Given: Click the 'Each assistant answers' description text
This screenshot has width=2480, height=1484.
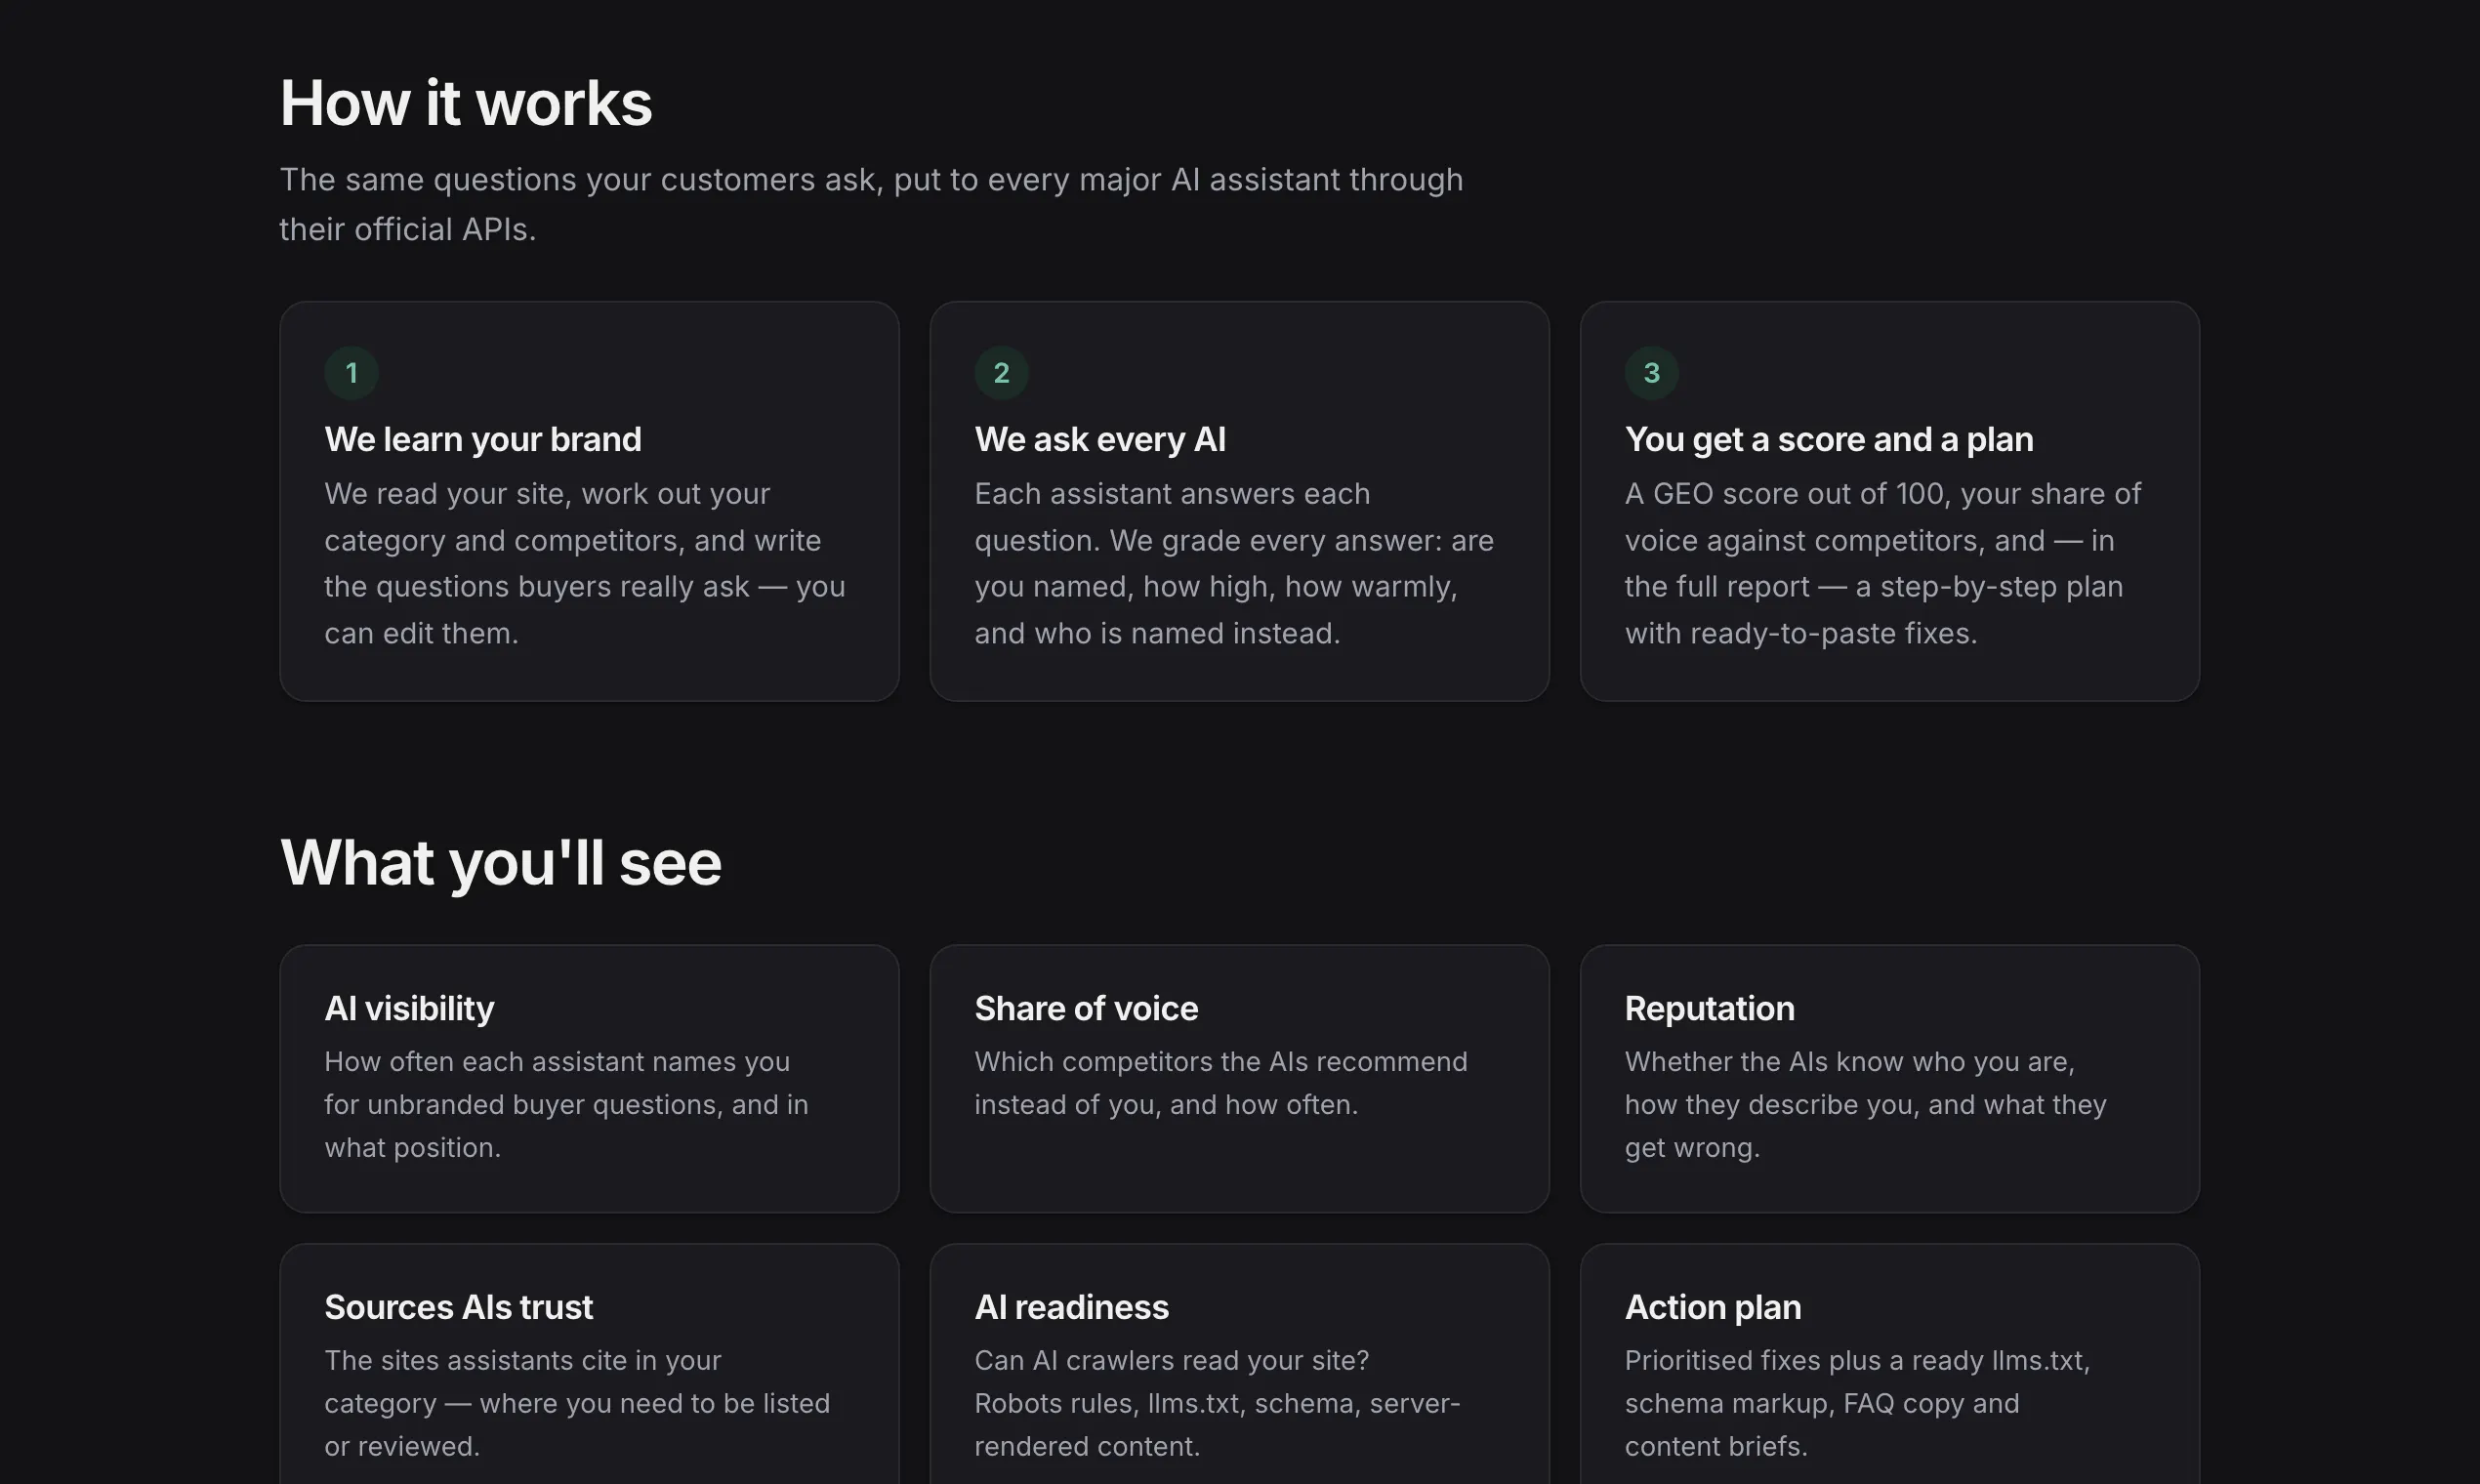Looking at the screenshot, I should click(x=1234, y=563).
